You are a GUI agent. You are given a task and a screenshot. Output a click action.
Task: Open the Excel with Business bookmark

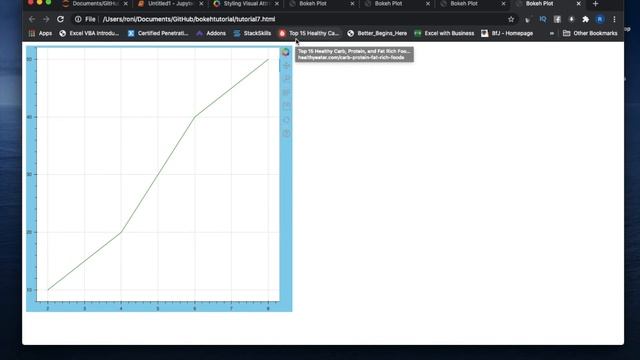pyautogui.click(x=444, y=33)
